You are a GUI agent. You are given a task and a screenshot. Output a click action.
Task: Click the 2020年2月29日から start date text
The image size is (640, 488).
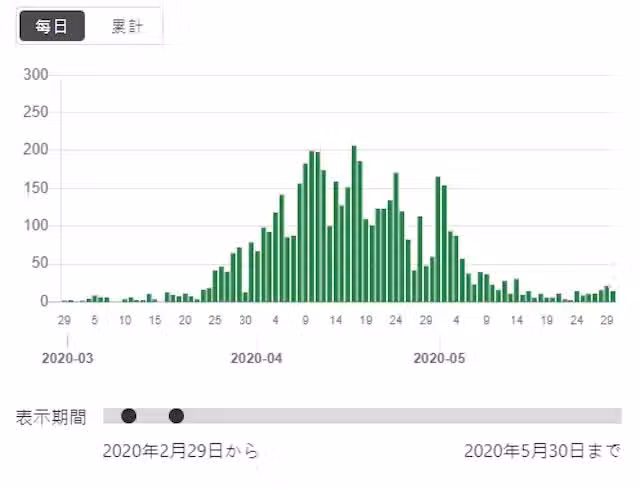pos(180,452)
